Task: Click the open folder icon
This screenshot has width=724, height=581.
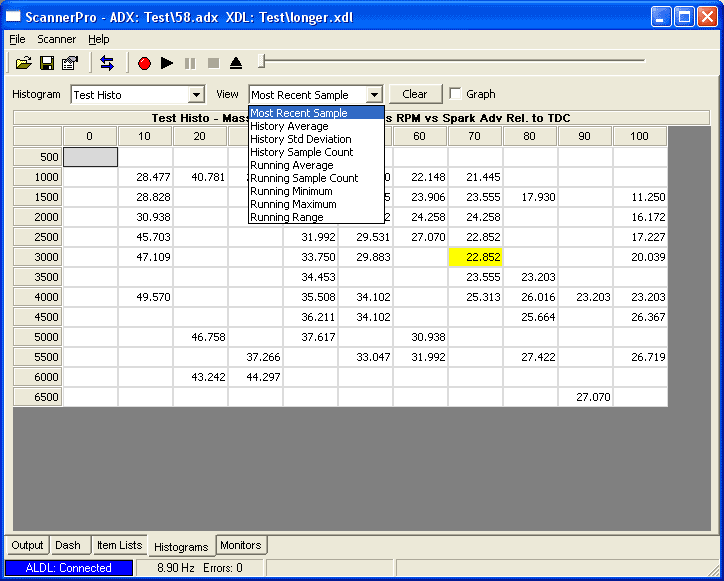Action: click(24, 63)
